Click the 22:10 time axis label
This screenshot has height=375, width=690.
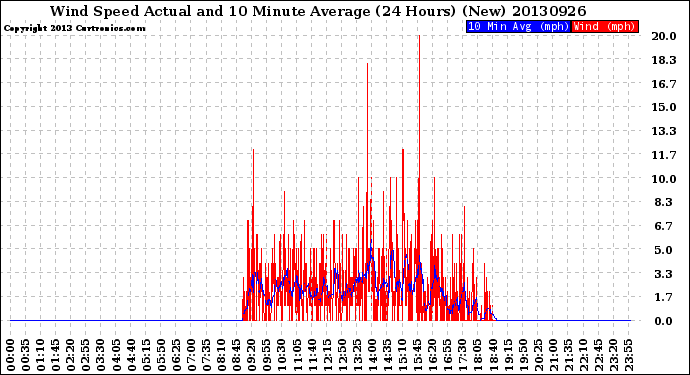[583, 355]
